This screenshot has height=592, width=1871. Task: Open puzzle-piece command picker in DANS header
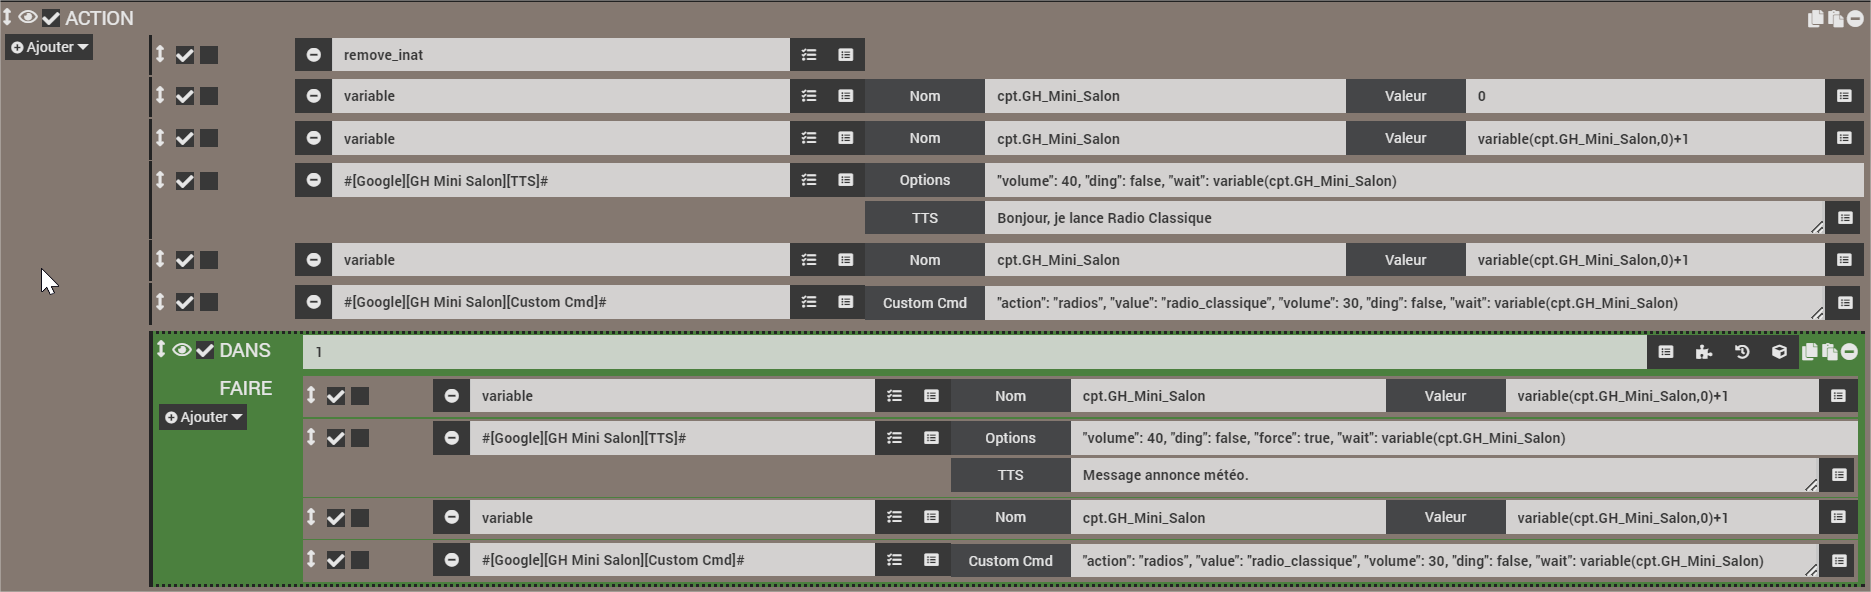tap(1704, 352)
